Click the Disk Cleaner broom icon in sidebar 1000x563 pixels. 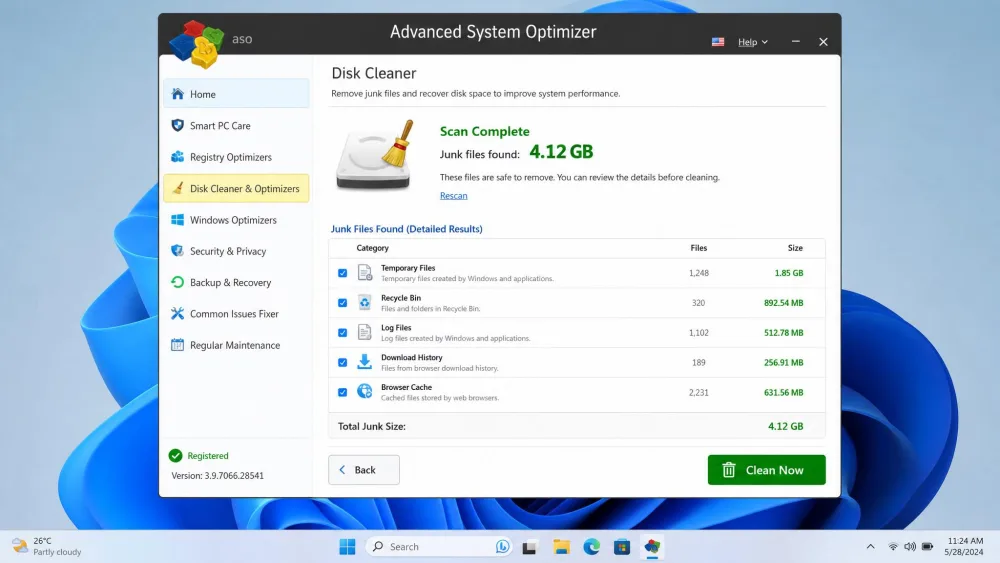click(x=177, y=188)
